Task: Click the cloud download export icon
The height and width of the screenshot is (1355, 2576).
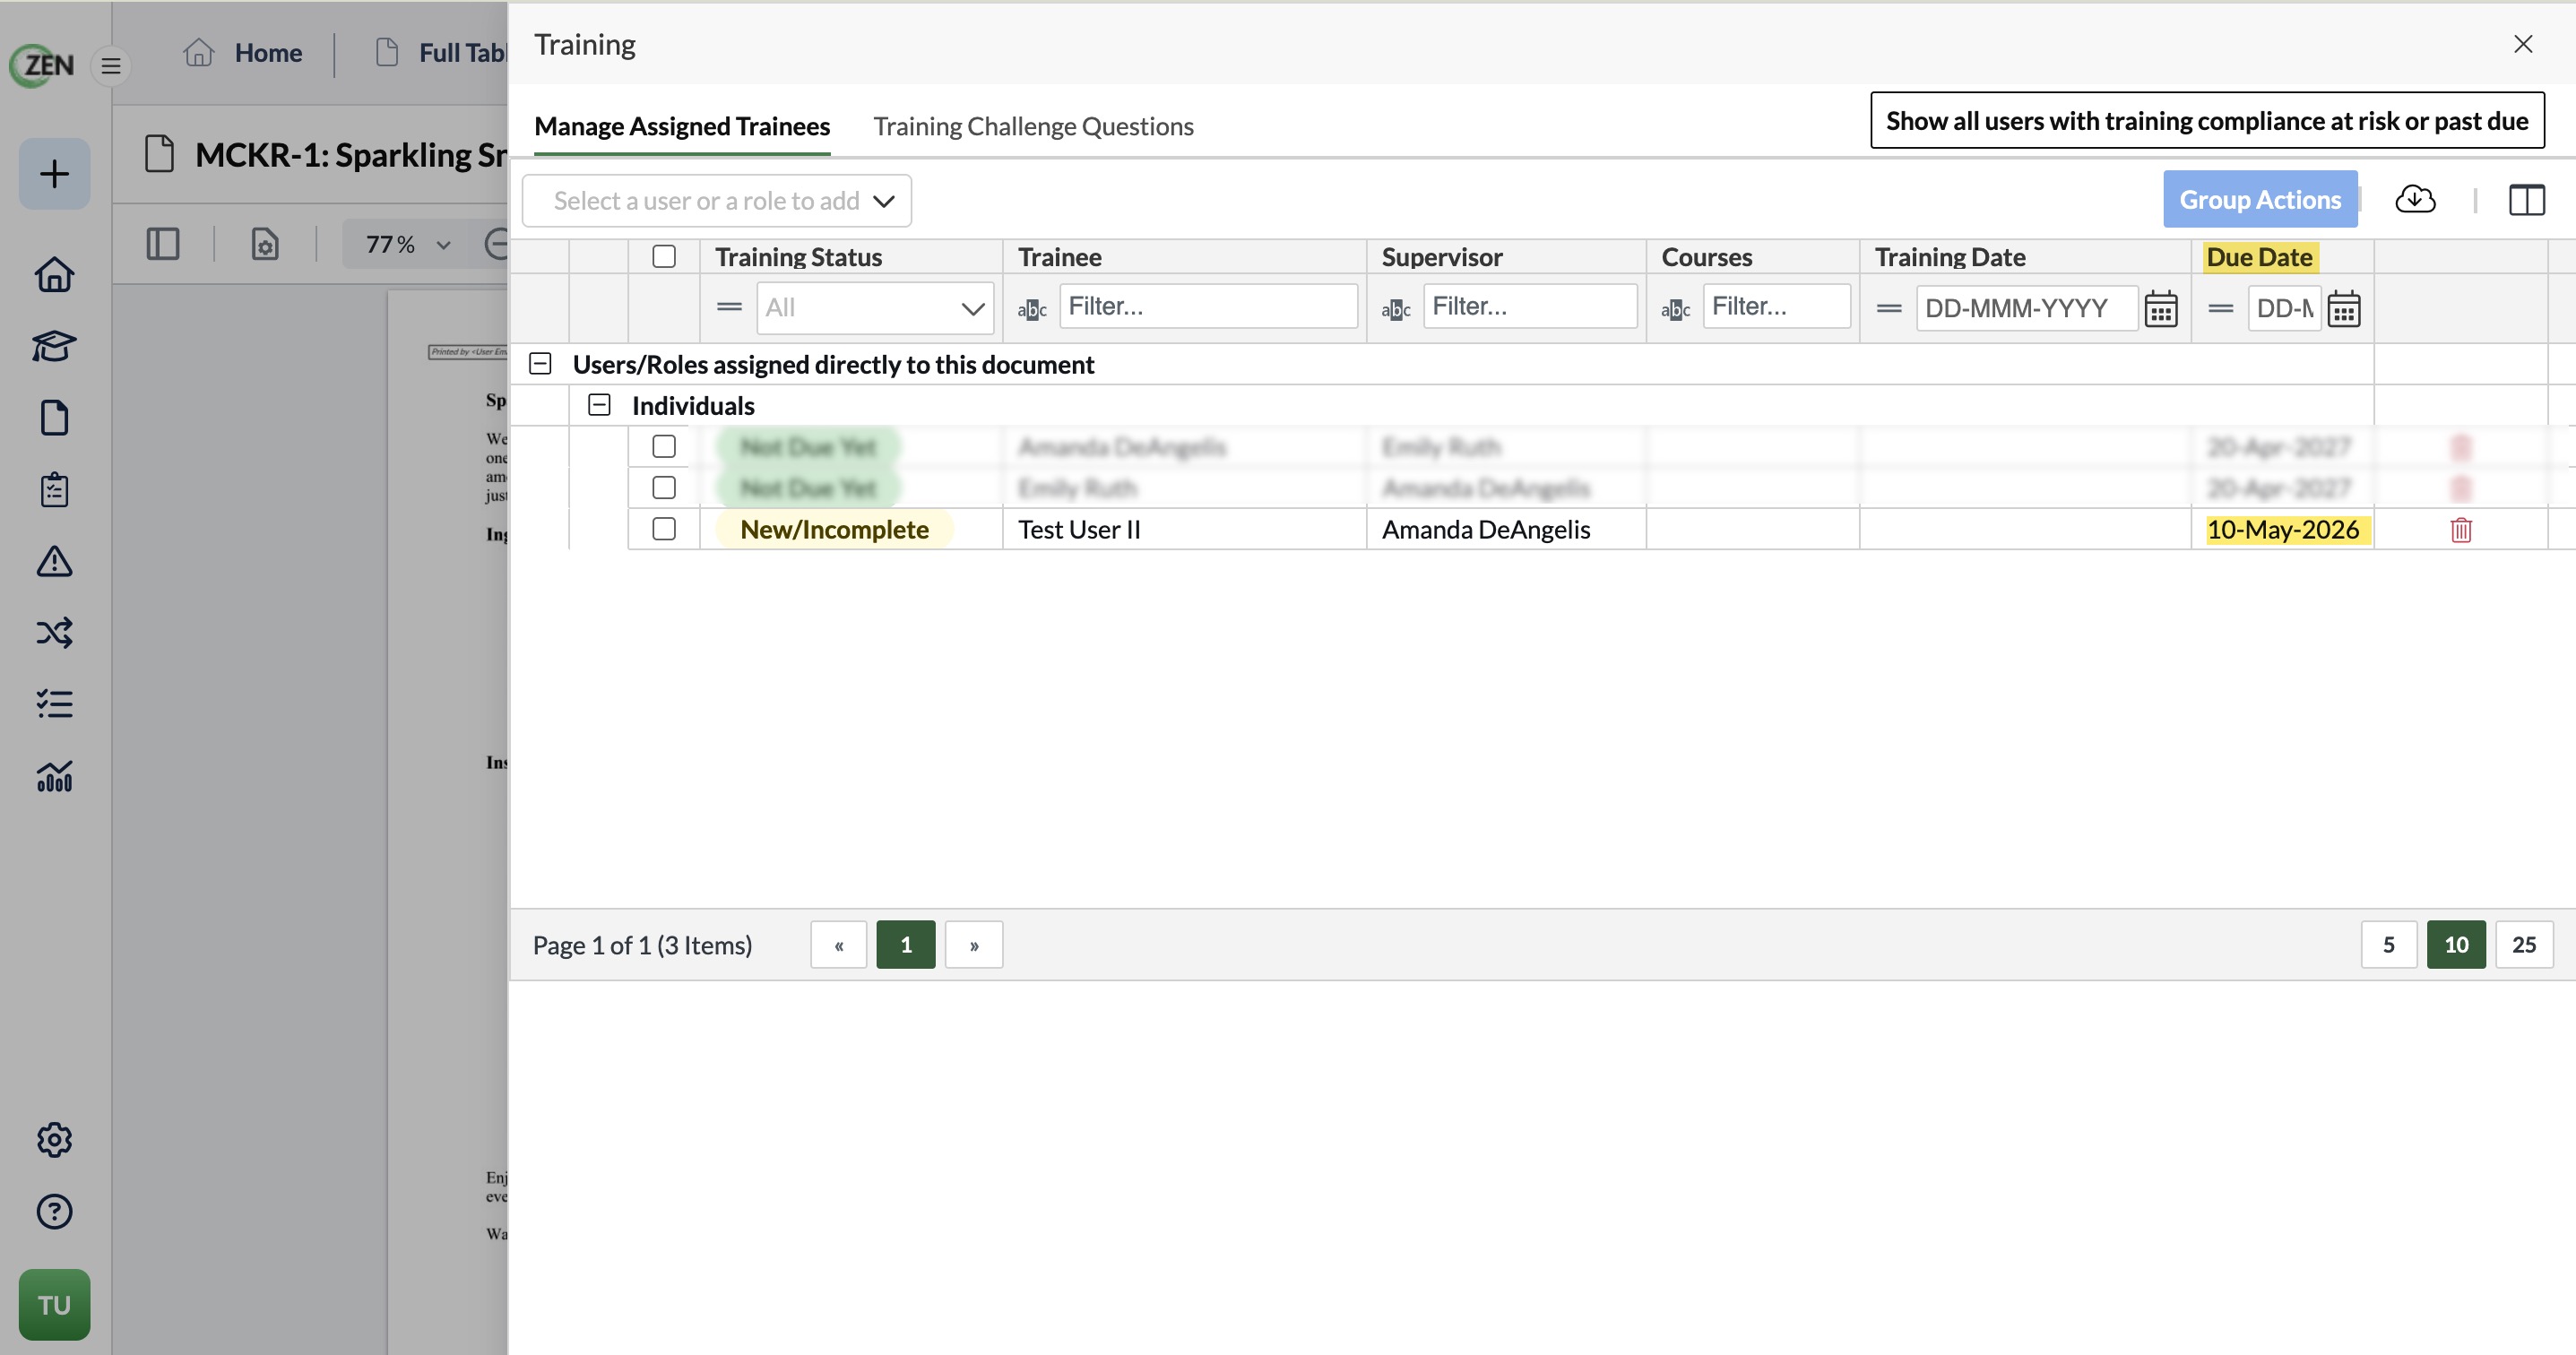Action: [2415, 199]
